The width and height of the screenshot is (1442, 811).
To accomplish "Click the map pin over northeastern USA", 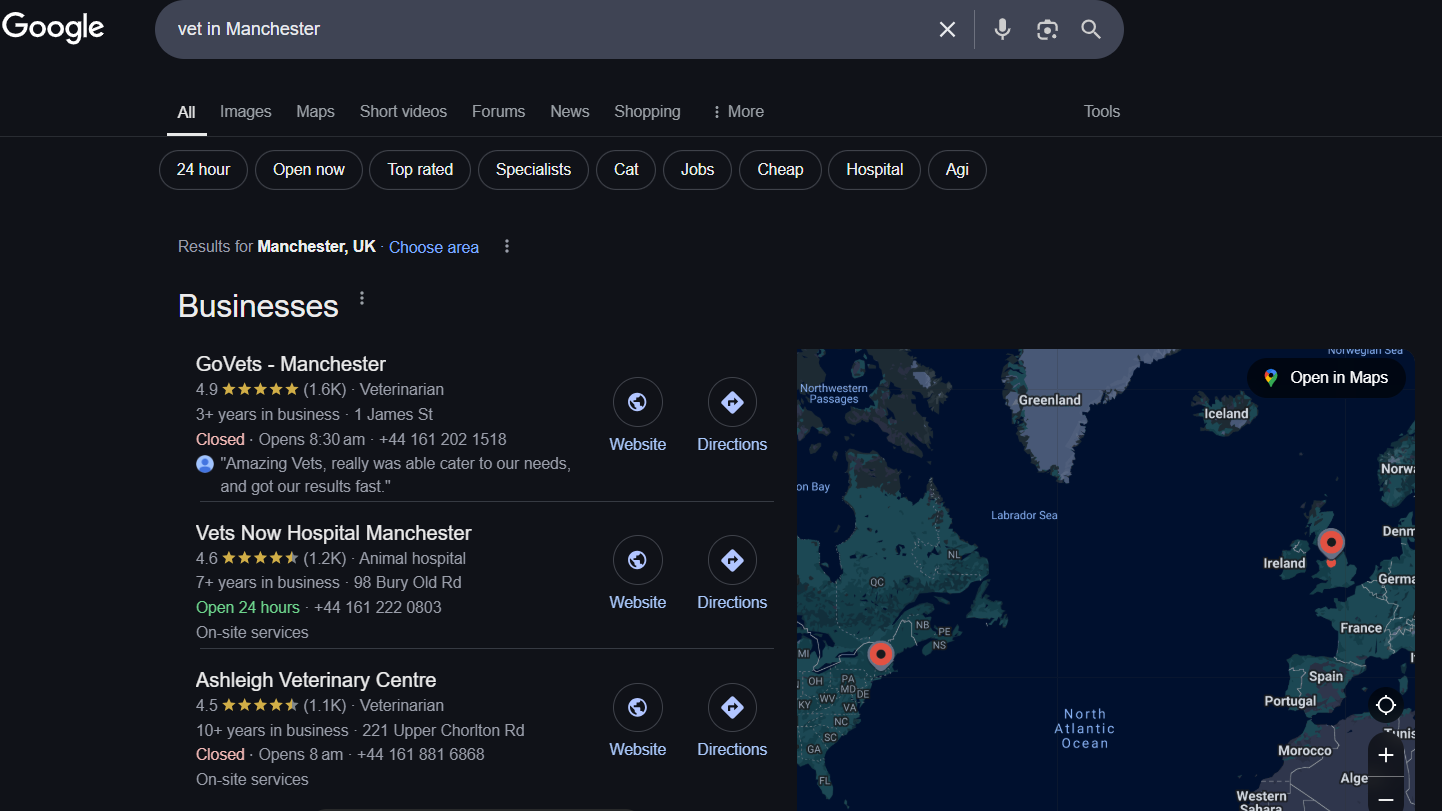I will (x=880, y=655).
